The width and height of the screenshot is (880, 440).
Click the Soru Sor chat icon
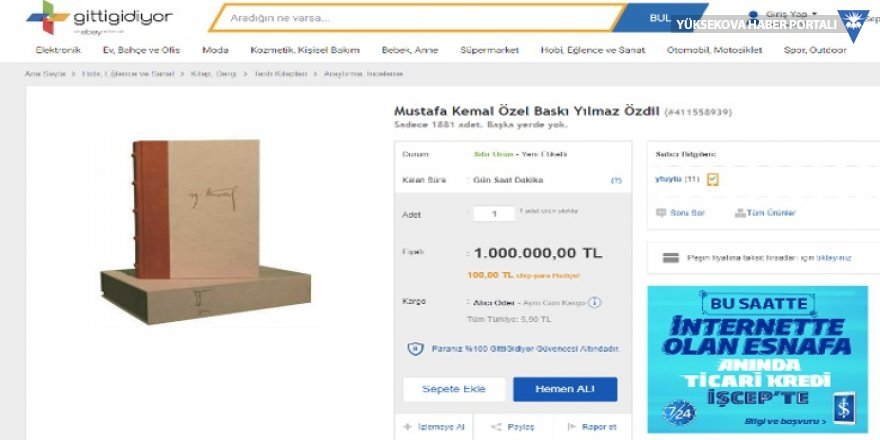[x=661, y=213]
